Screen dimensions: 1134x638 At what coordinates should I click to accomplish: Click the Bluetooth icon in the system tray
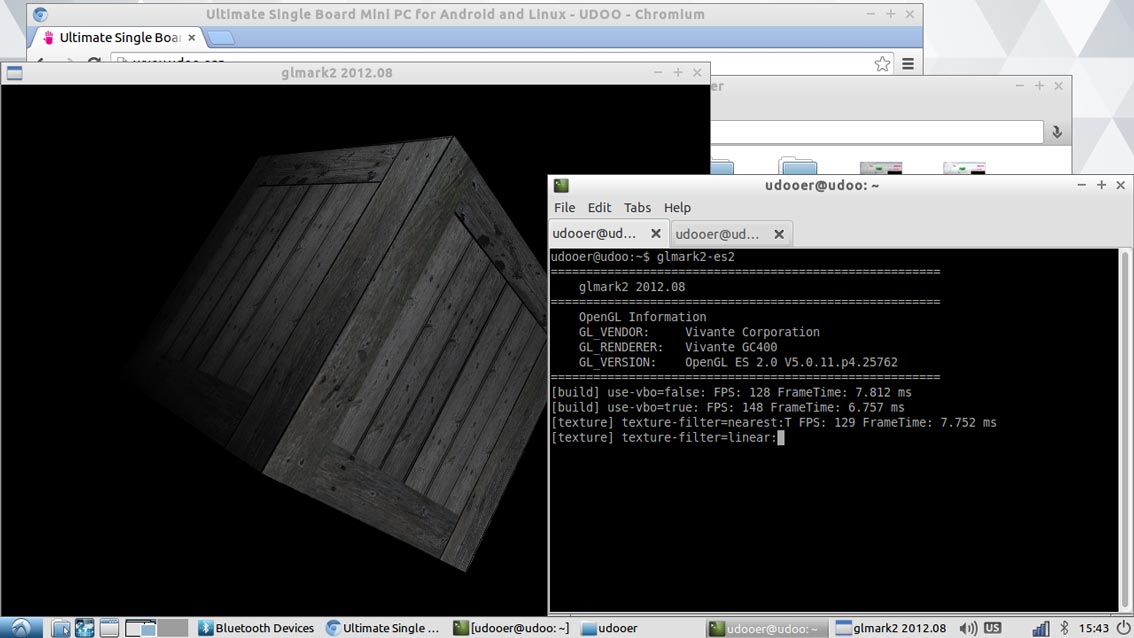tap(1064, 628)
